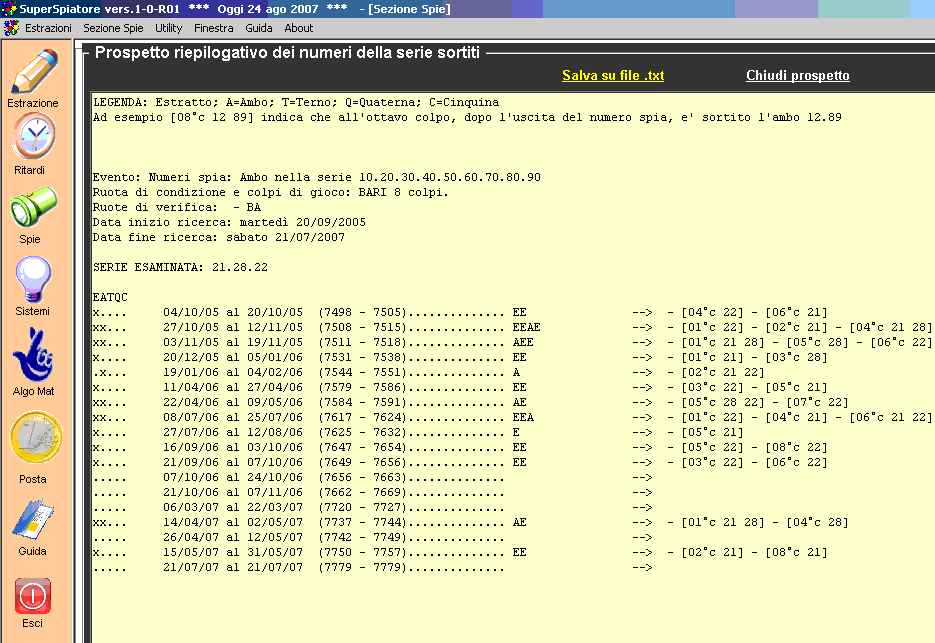
Task: Click the Chiudi prospetto link
Action: coord(798,75)
